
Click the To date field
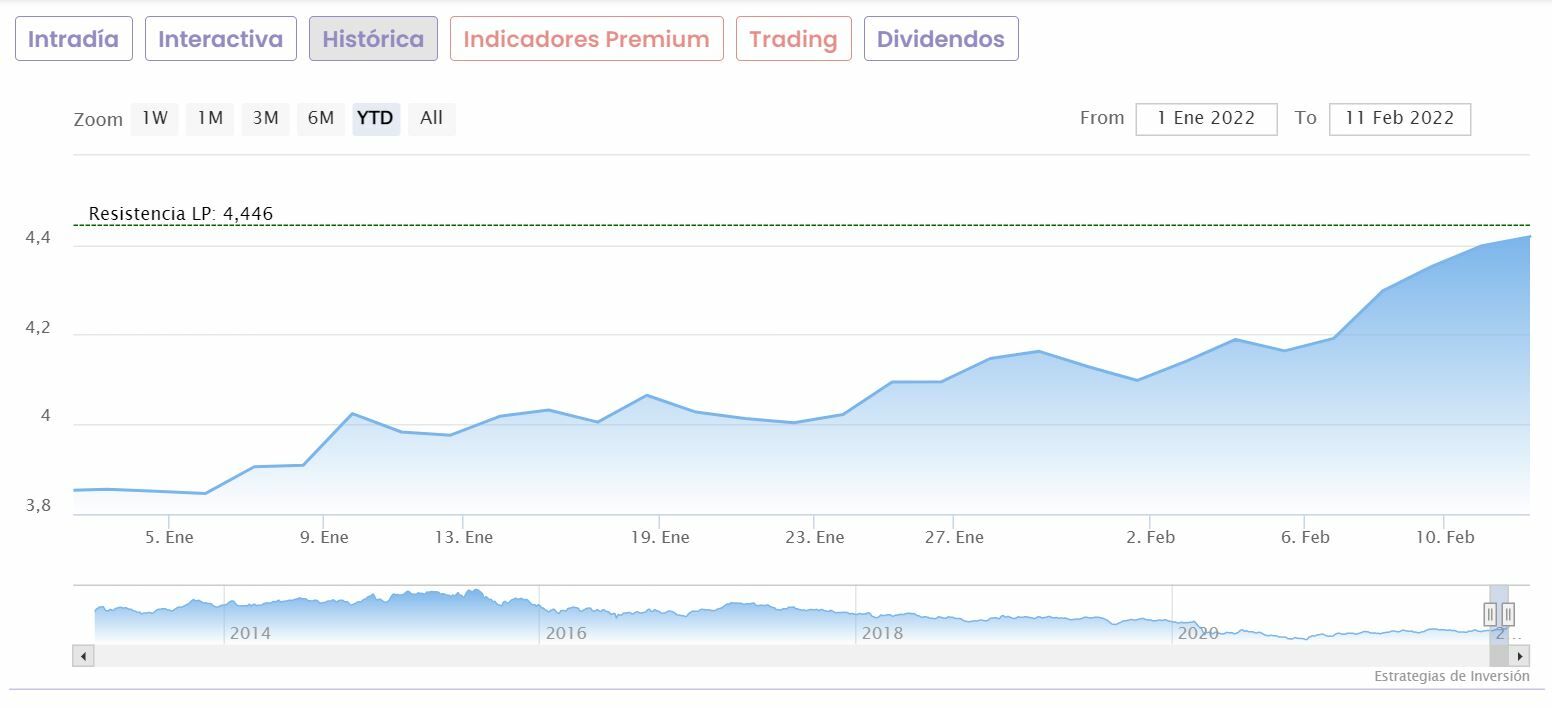click(x=1399, y=118)
